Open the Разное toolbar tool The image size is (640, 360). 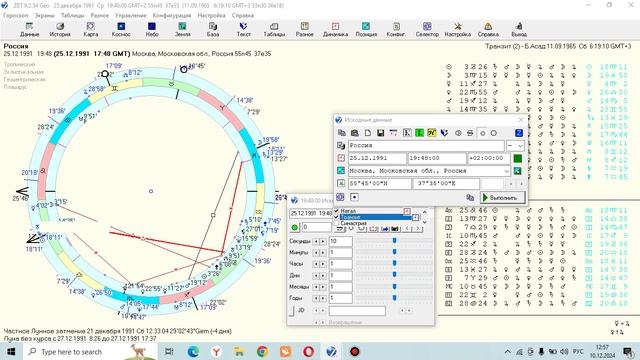tap(304, 29)
